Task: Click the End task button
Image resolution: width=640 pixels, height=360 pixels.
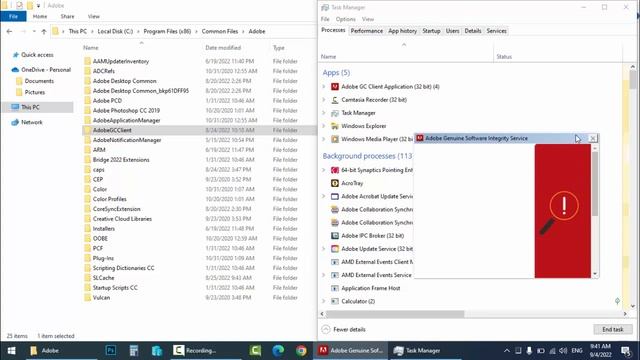Action: [x=613, y=329]
